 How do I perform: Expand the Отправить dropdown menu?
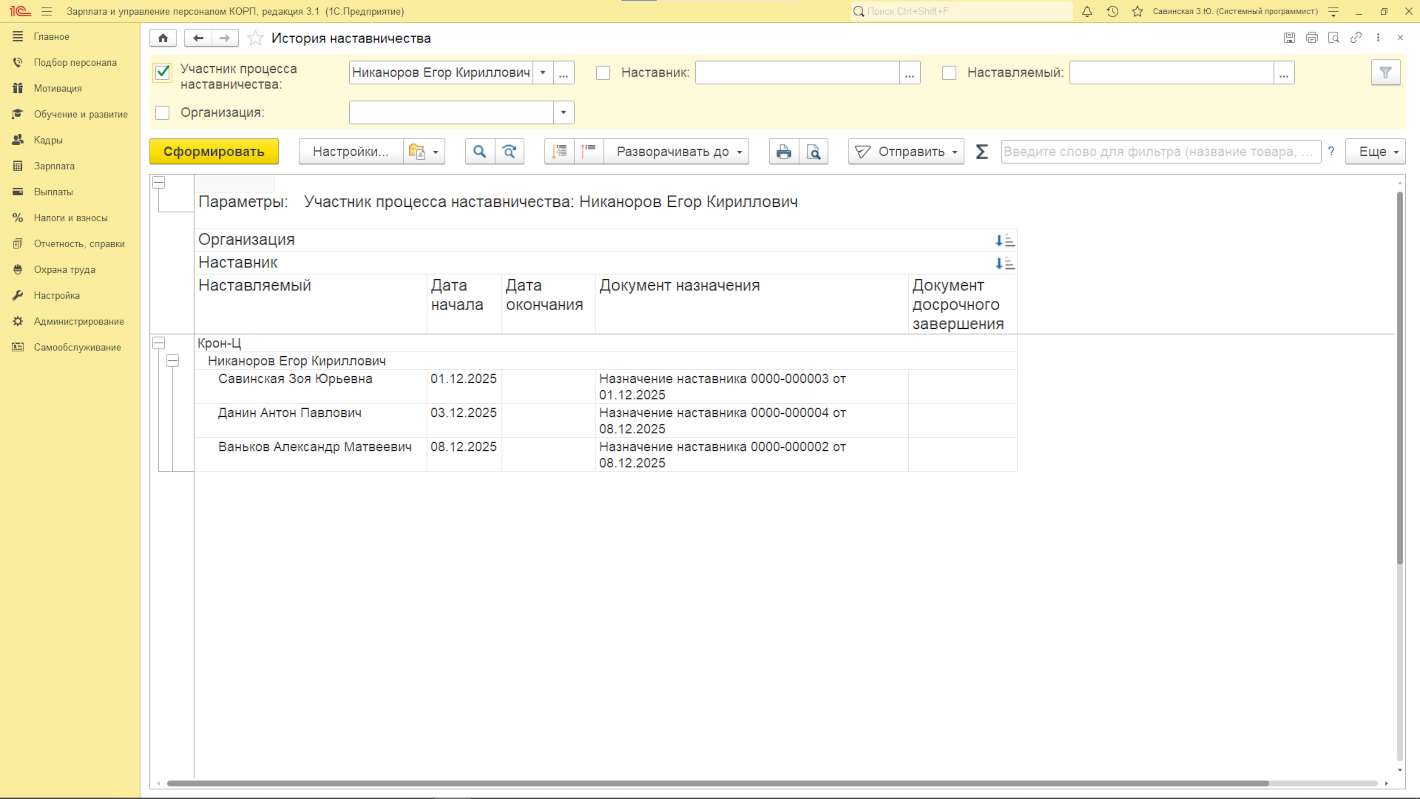coord(906,152)
